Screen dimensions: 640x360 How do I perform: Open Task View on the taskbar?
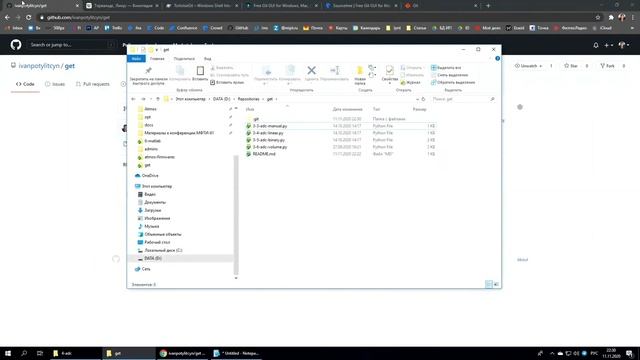[x=40, y=353]
